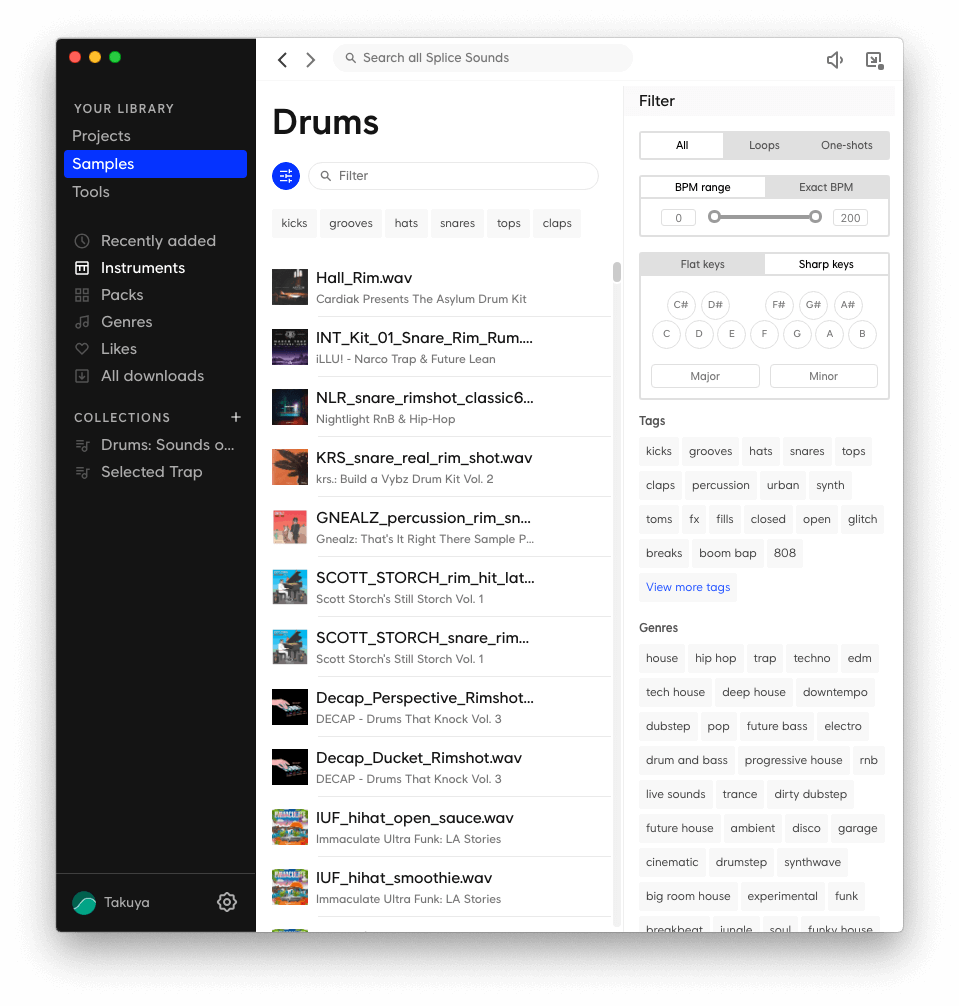Viewport: 959px width, 1006px height.
Task: Open the mini player icon beside the volume icon
Action: pos(874,59)
